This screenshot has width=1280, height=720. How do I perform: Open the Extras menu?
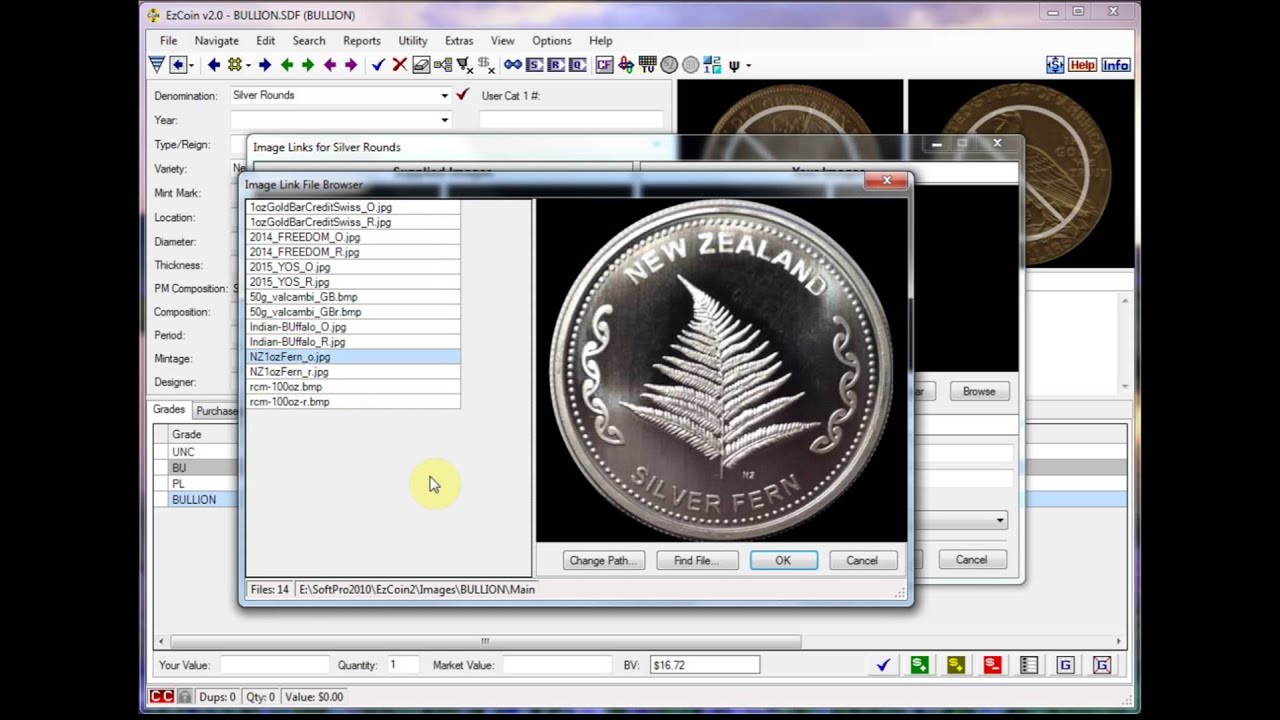click(x=459, y=41)
